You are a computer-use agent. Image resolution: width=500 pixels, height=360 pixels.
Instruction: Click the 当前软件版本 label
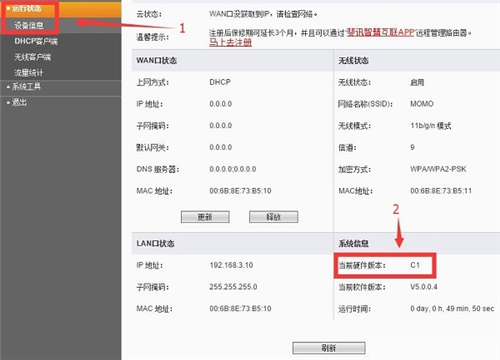[362, 287]
